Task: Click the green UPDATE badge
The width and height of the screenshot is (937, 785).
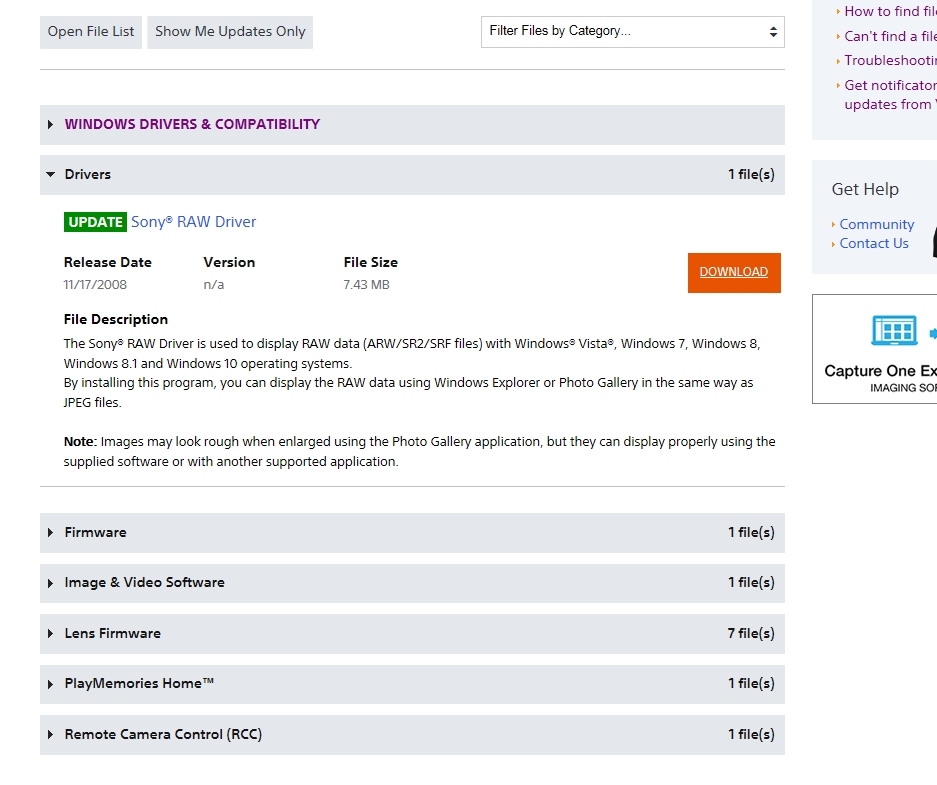Action: pos(95,222)
